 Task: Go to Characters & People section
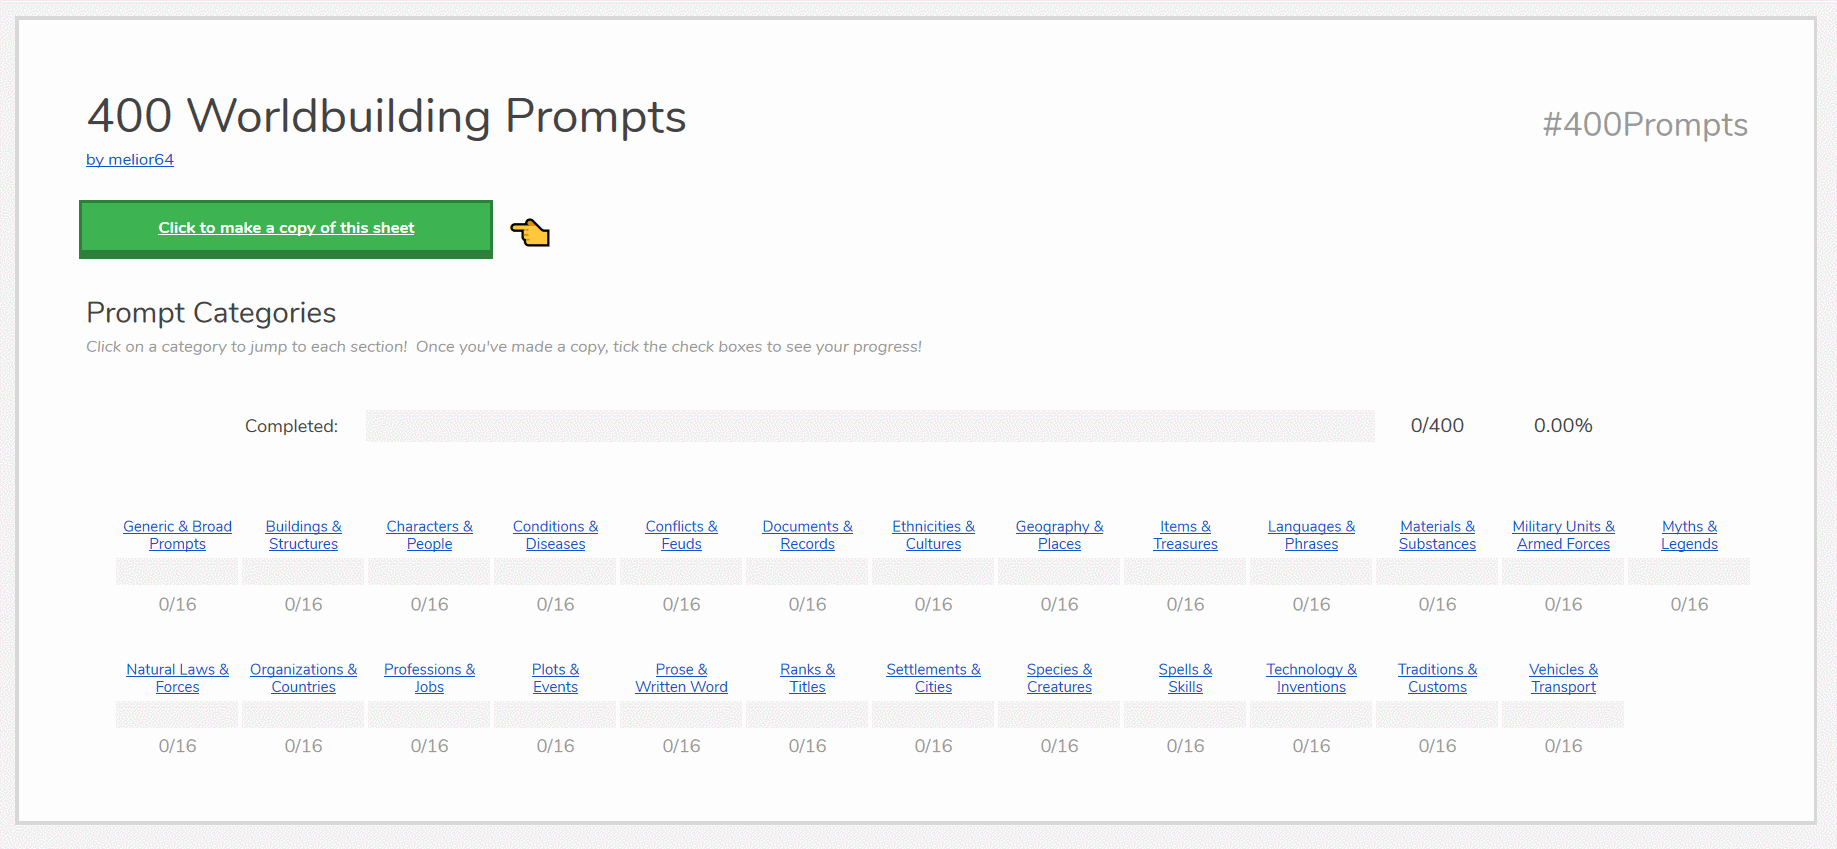click(x=429, y=535)
